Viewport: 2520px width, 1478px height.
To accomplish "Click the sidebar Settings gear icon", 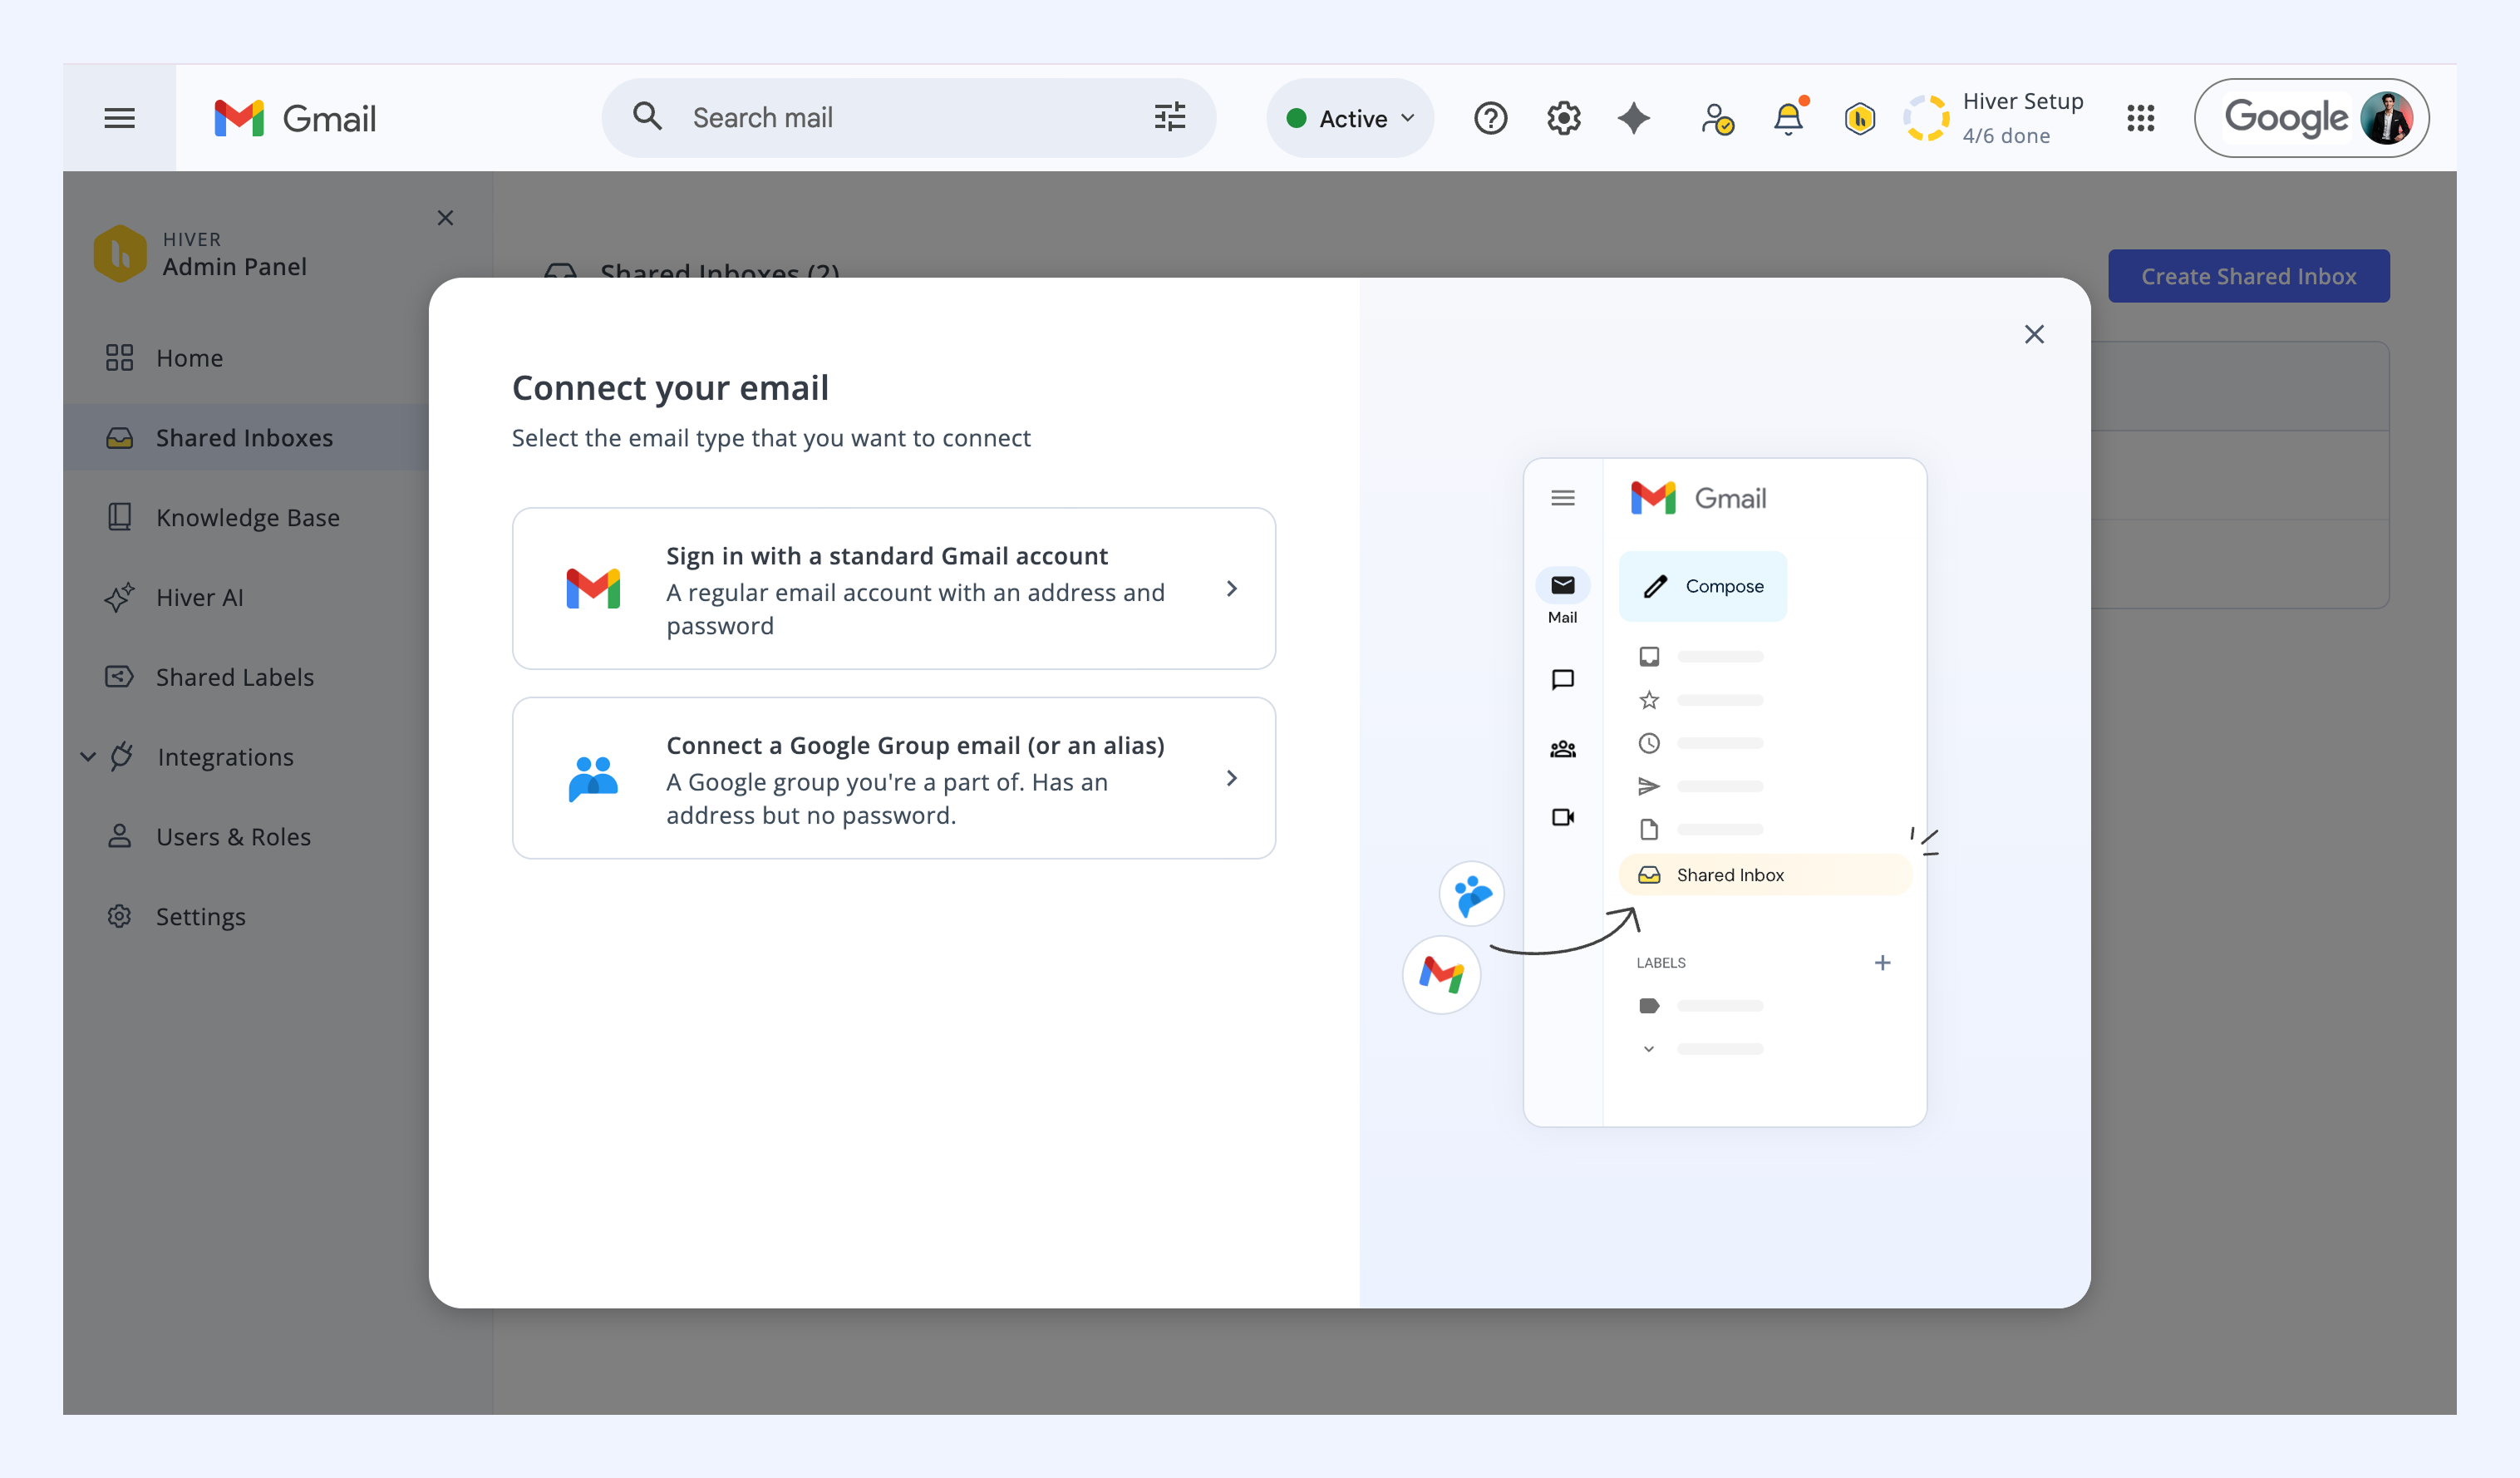I will pyautogui.click(x=119, y=916).
